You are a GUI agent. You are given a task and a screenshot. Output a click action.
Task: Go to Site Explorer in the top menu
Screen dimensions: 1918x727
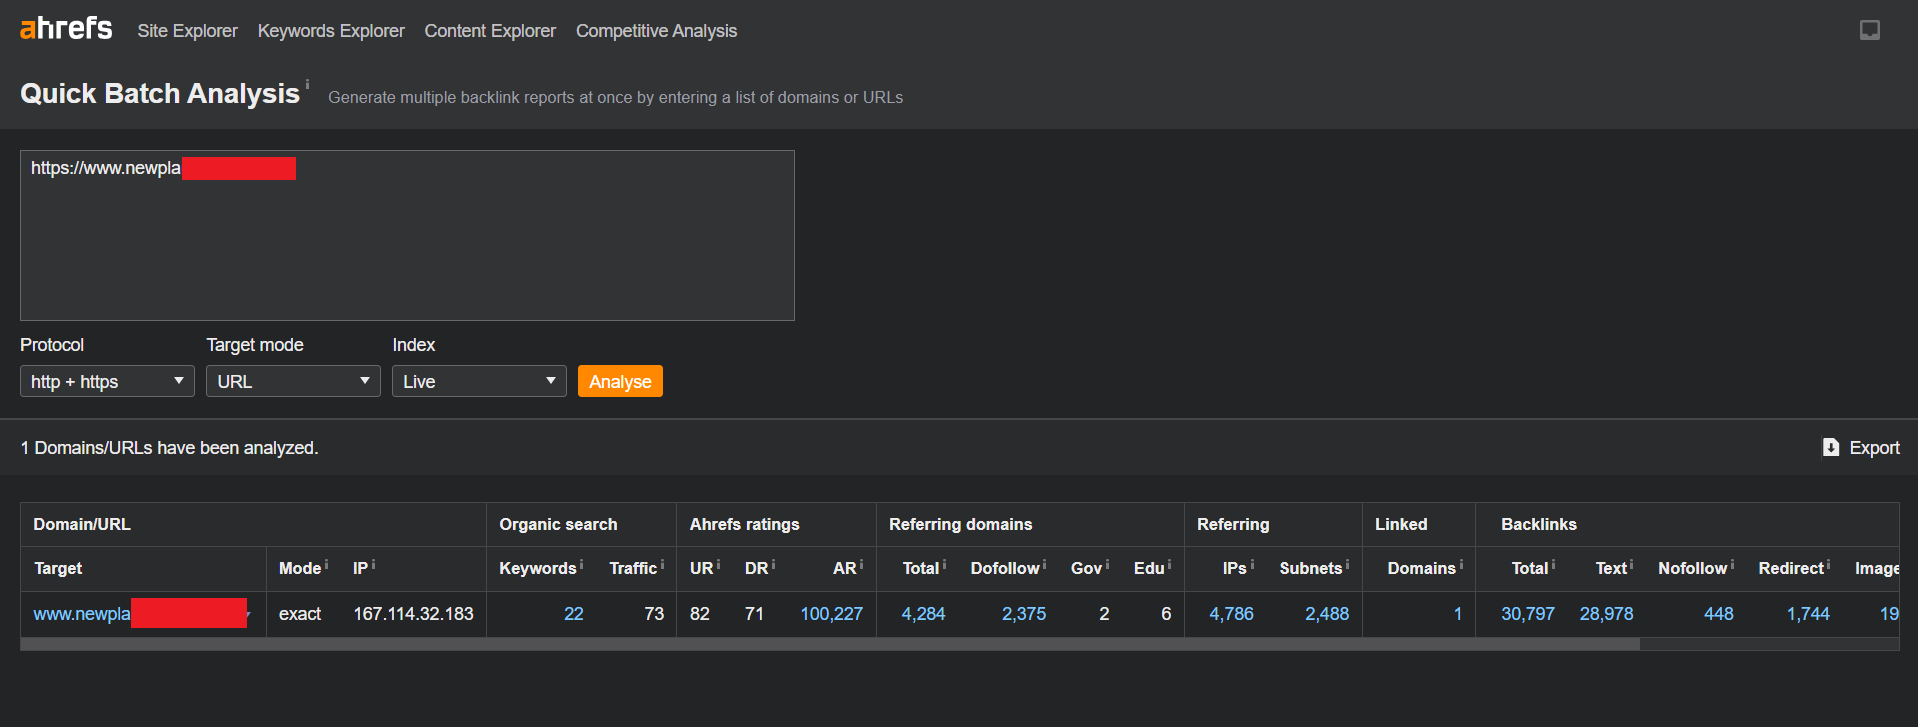click(x=187, y=31)
